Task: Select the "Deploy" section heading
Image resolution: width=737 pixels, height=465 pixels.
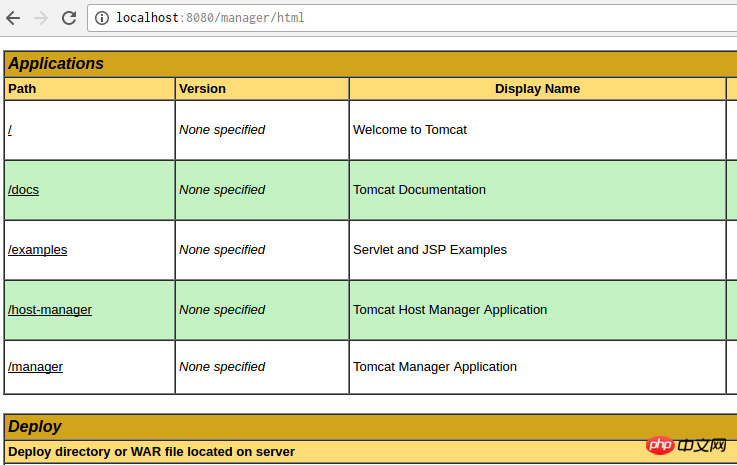Action: click(35, 426)
